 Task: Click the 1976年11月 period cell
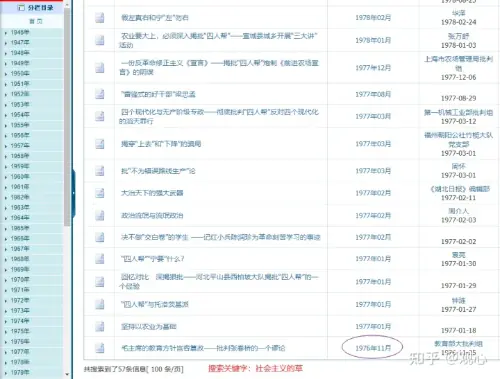(x=373, y=348)
